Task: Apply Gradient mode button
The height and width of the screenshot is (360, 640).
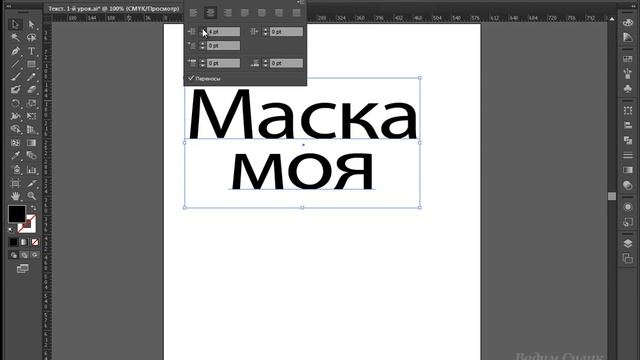Action: point(24,242)
